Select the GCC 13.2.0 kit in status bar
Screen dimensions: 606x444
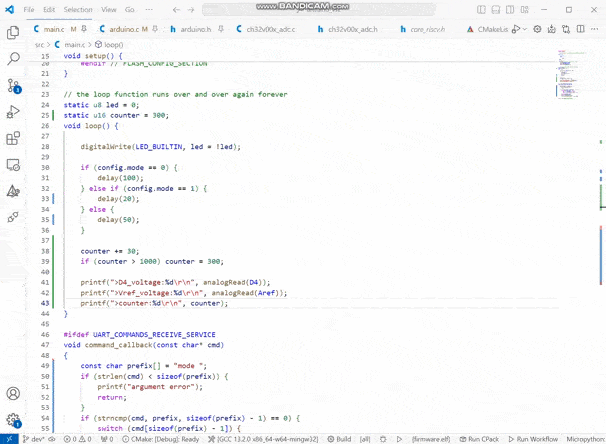[x=263, y=439]
